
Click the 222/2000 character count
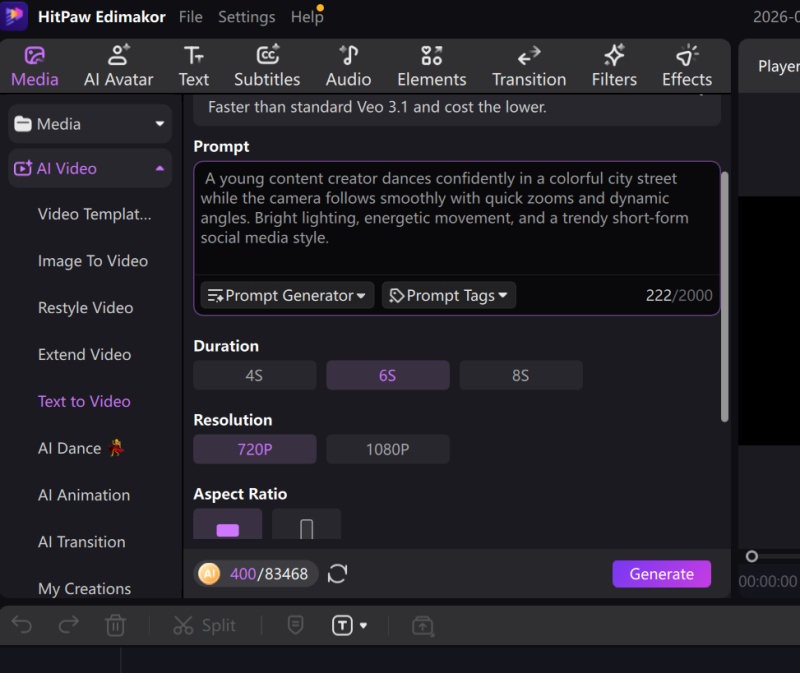point(679,295)
